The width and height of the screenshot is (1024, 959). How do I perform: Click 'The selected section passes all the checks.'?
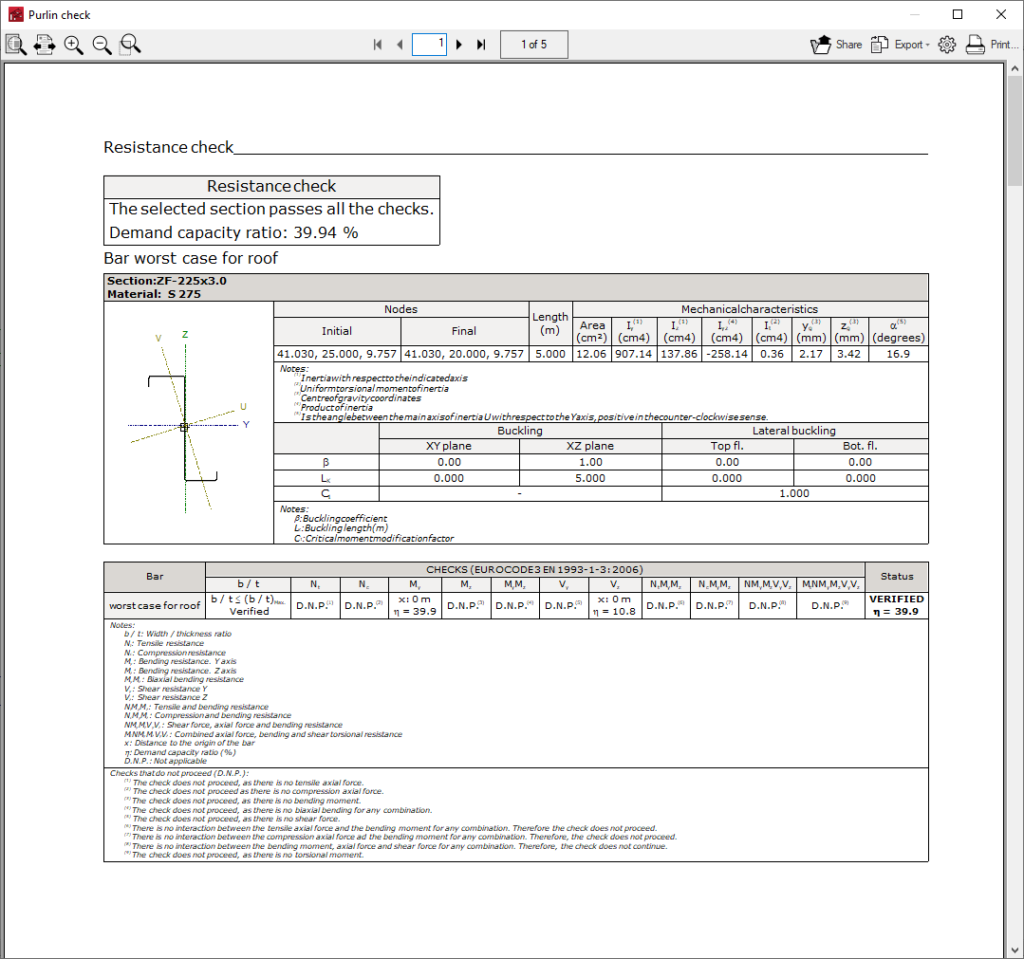pos(271,209)
